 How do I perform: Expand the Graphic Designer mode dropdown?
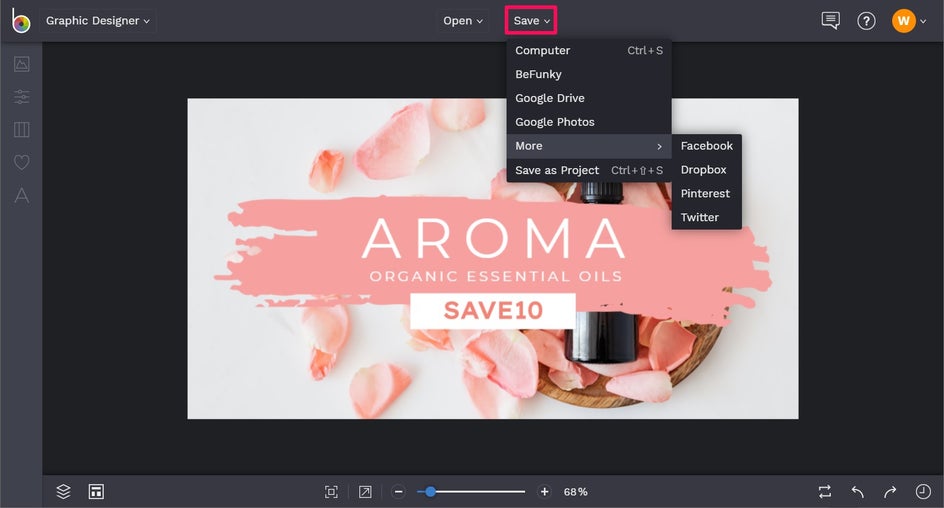pyautogui.click(x=98, y=20)
